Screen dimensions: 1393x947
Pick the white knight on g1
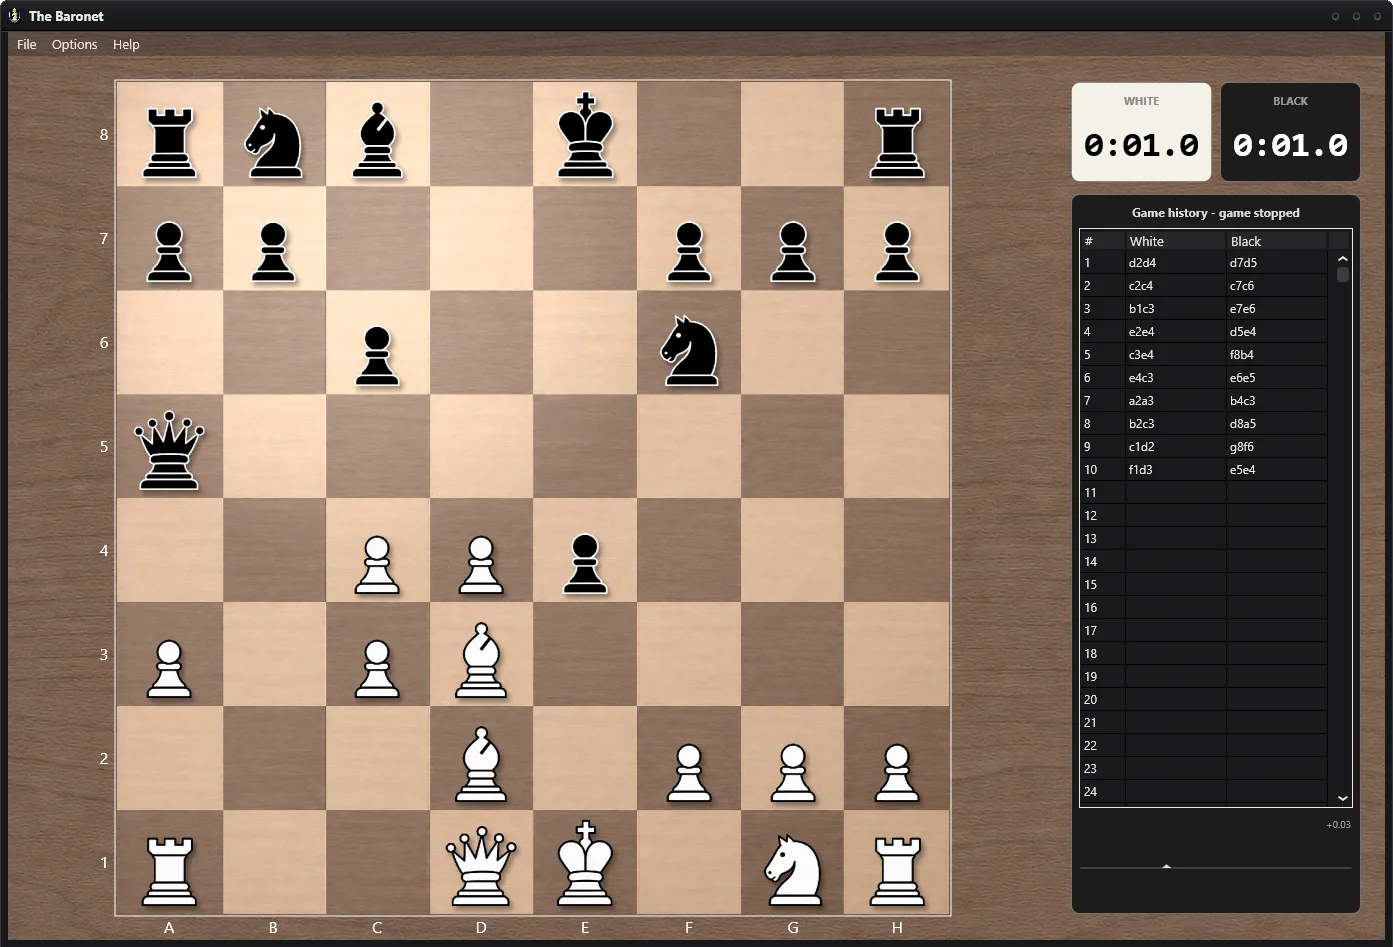point(793,870)
